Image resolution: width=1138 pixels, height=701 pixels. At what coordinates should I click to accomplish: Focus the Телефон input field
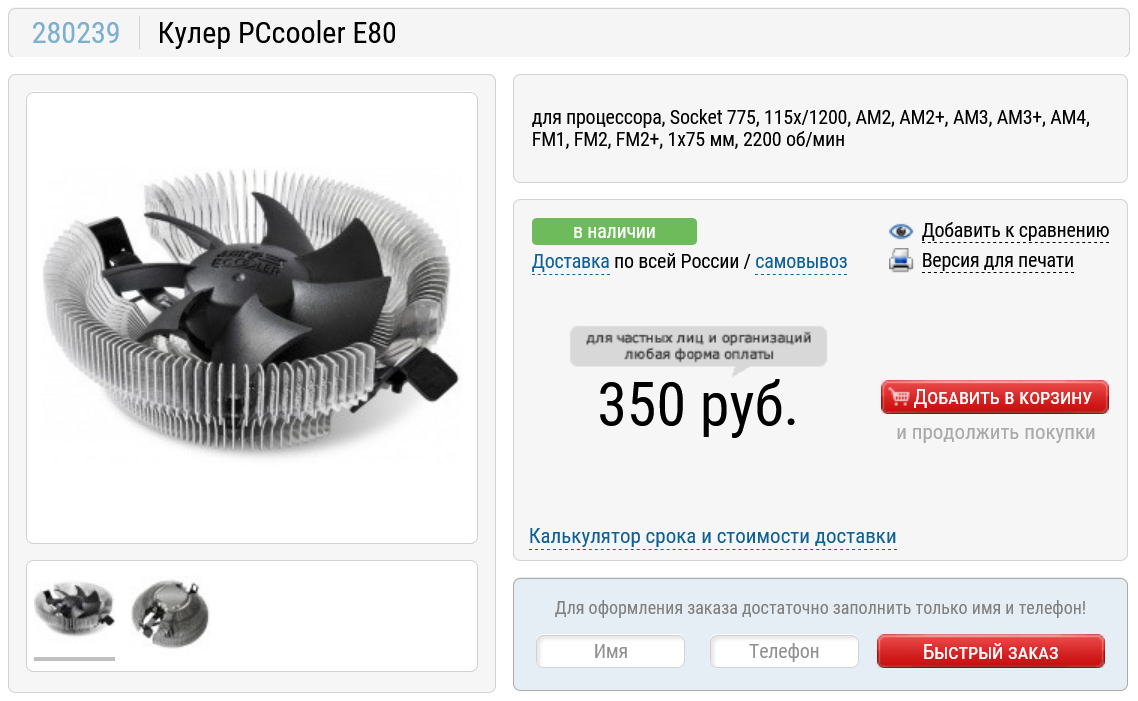[784, 652]
